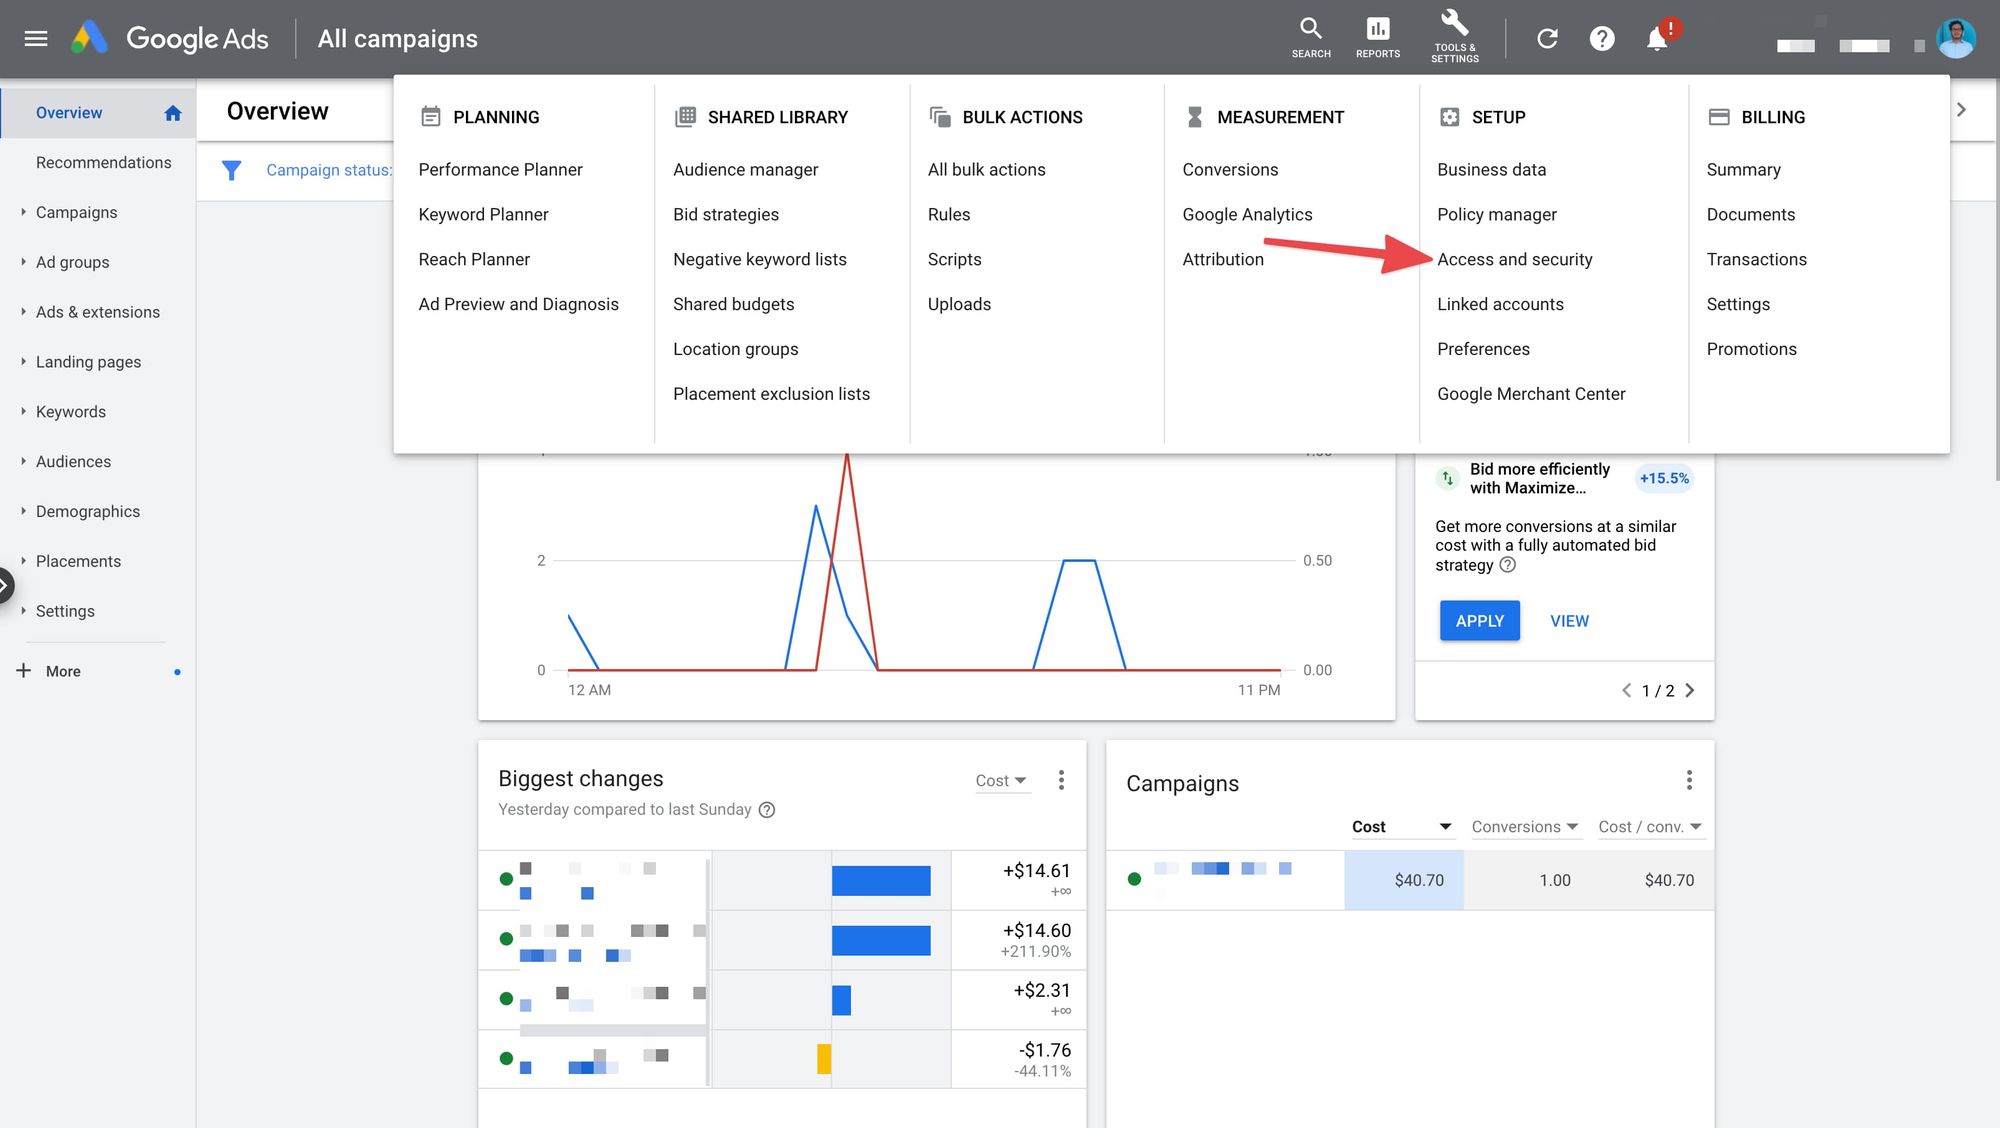
Task: Click the right chevron beside Billing menu
Action: [x=1961, y=110]
